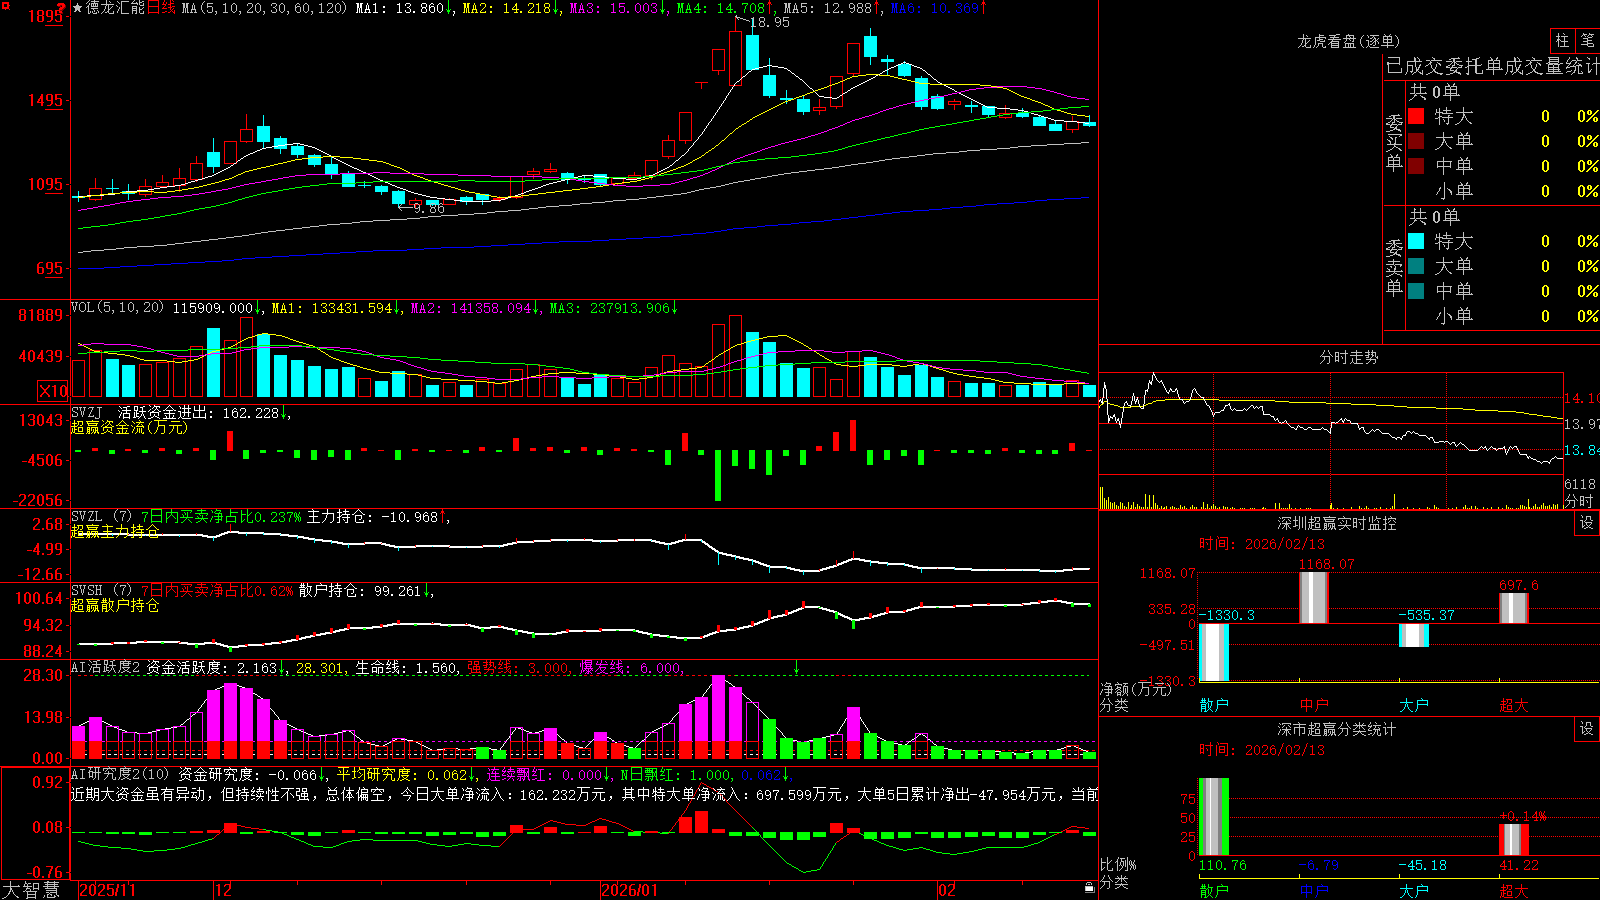Click the 深市超赢分类统计 panel title
This screenshot has width=1600, height=900.
pyautogui.click(x=1336, y=729)
